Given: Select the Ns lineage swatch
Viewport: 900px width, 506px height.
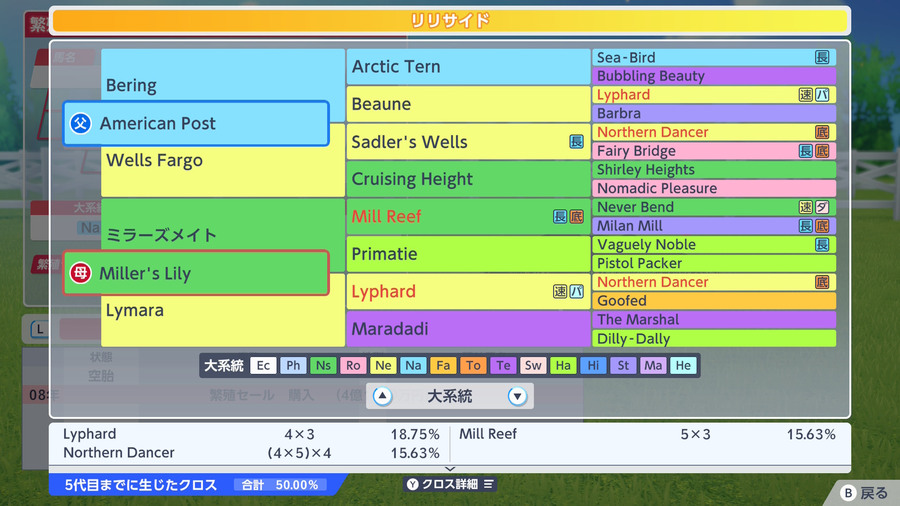Looking at the screenshot, I should (x=323, y=365).
